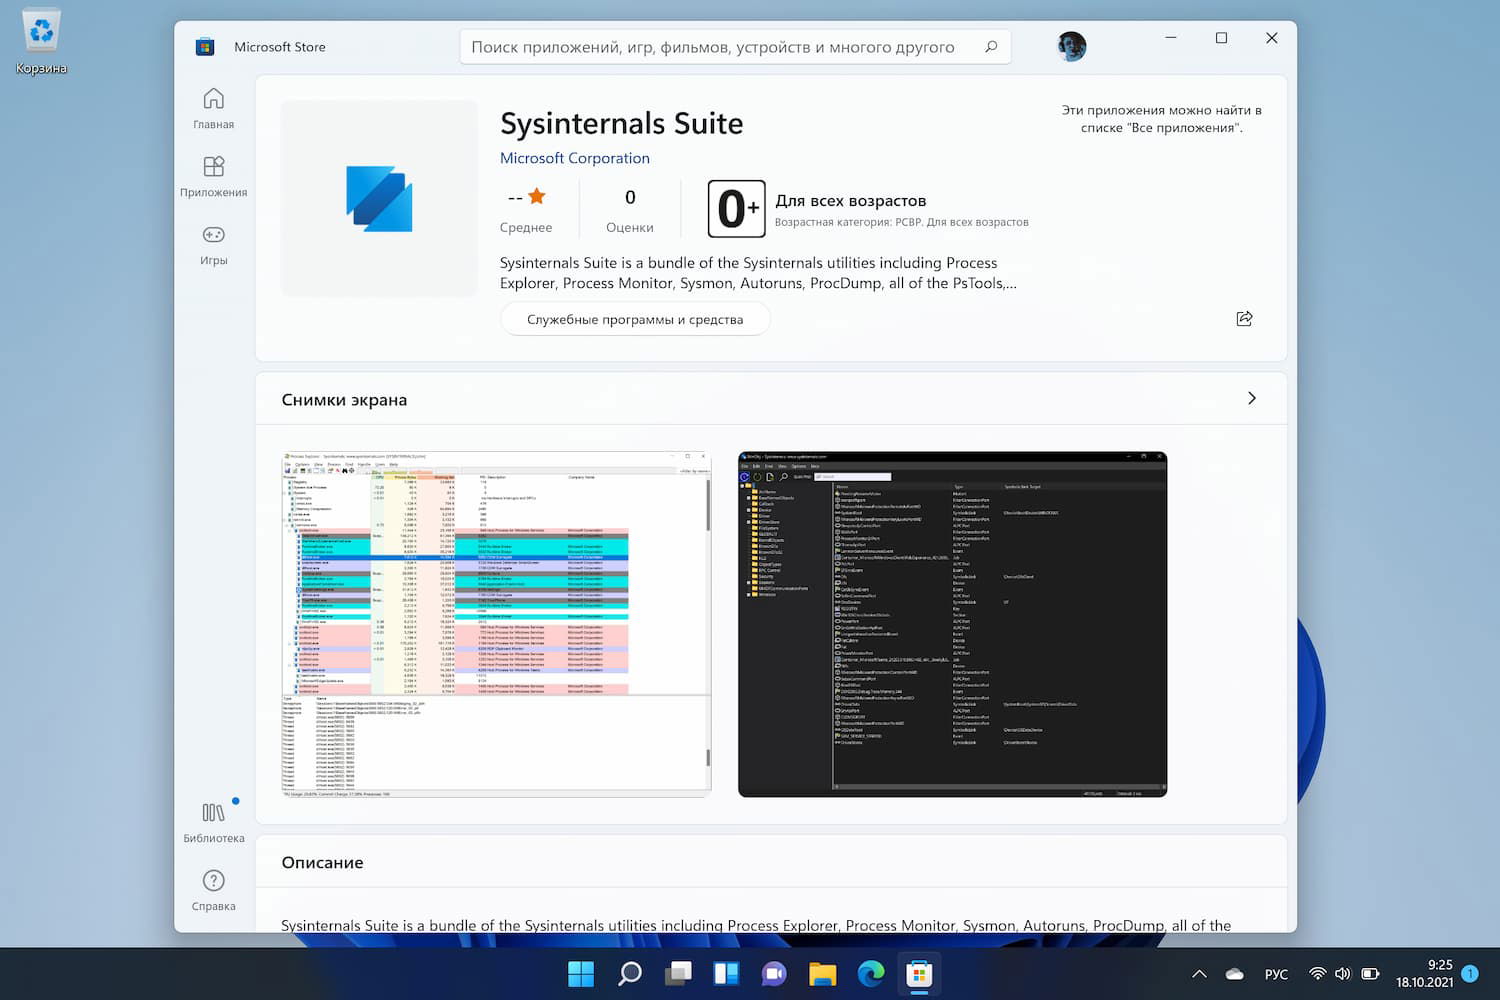Screen dimensions: 1500x1000
Task: Open the user profile avatar
Action: click(1071, 46)
